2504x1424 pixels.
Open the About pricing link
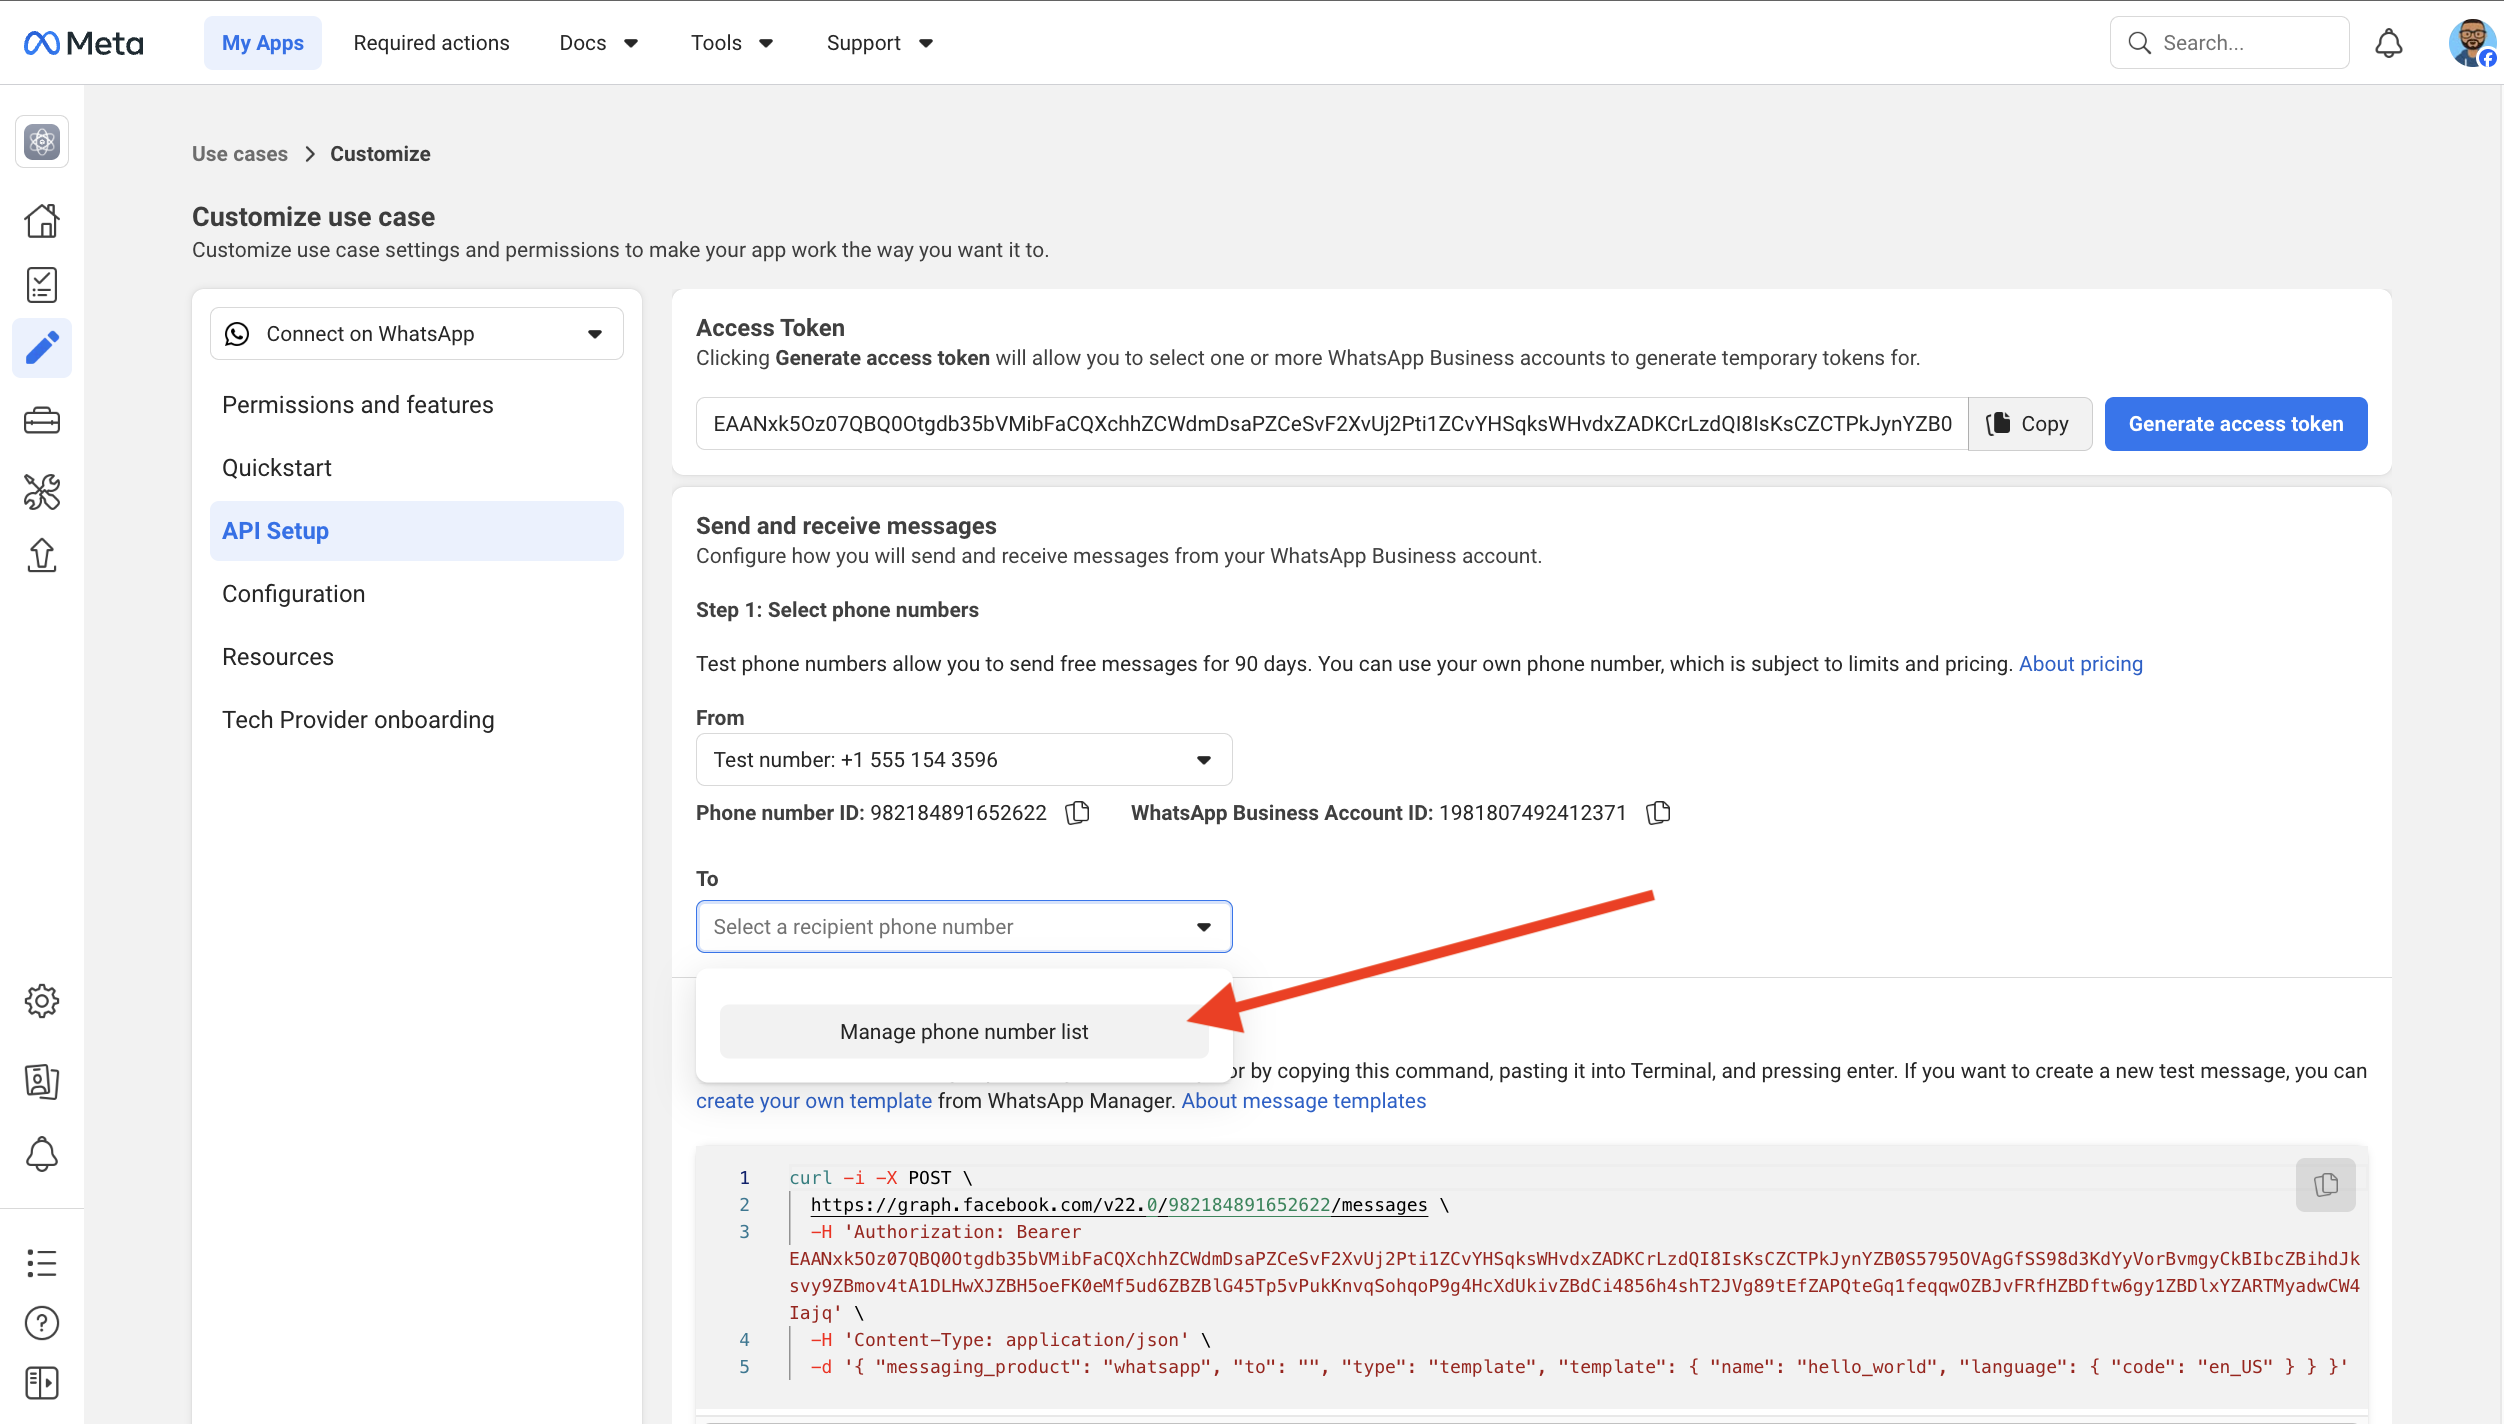click(x=2080, y=664)
